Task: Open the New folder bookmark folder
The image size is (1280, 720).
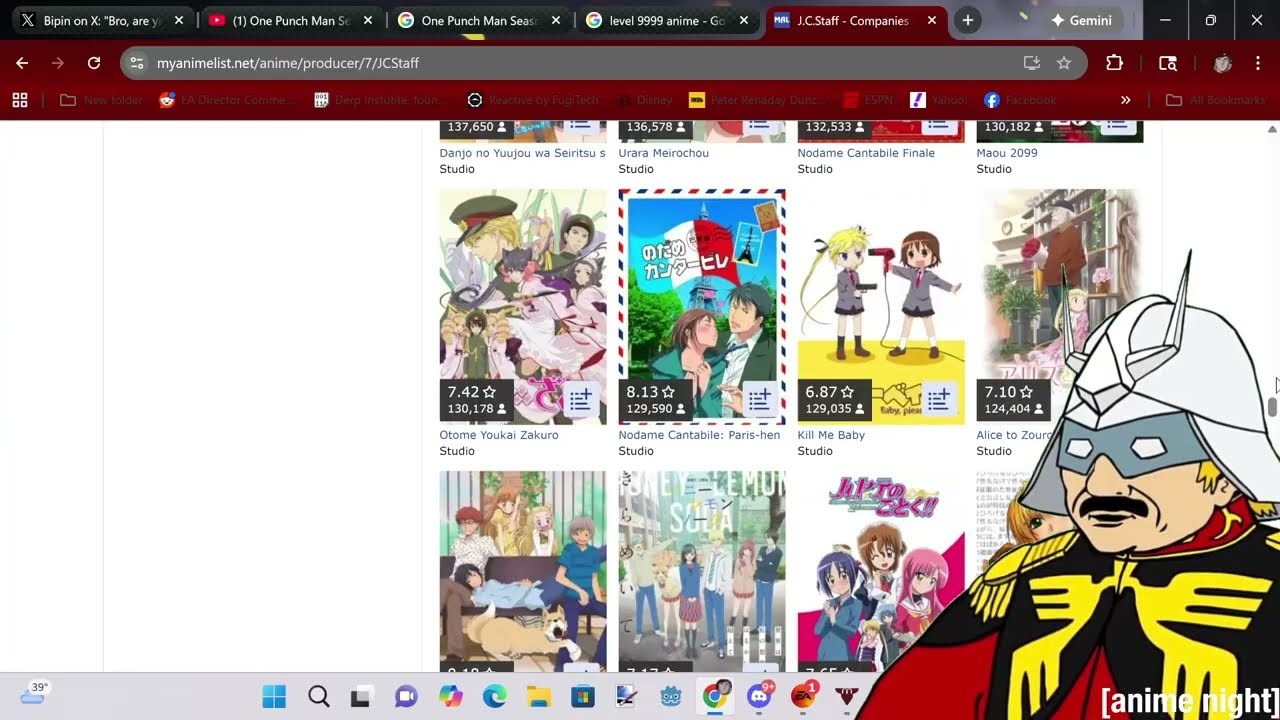Action: tap(101, 100)
